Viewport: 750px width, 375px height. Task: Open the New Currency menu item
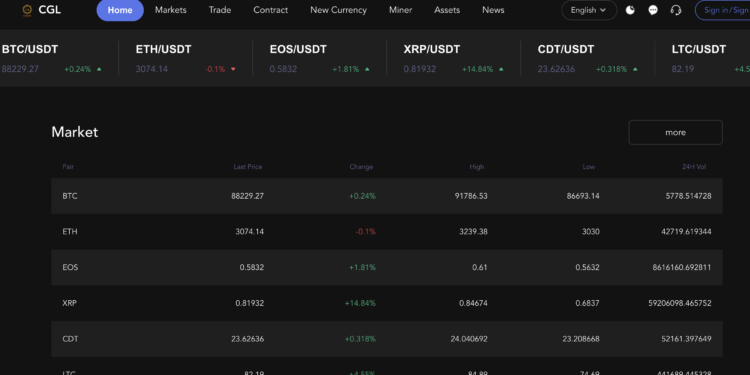point(339,10)
